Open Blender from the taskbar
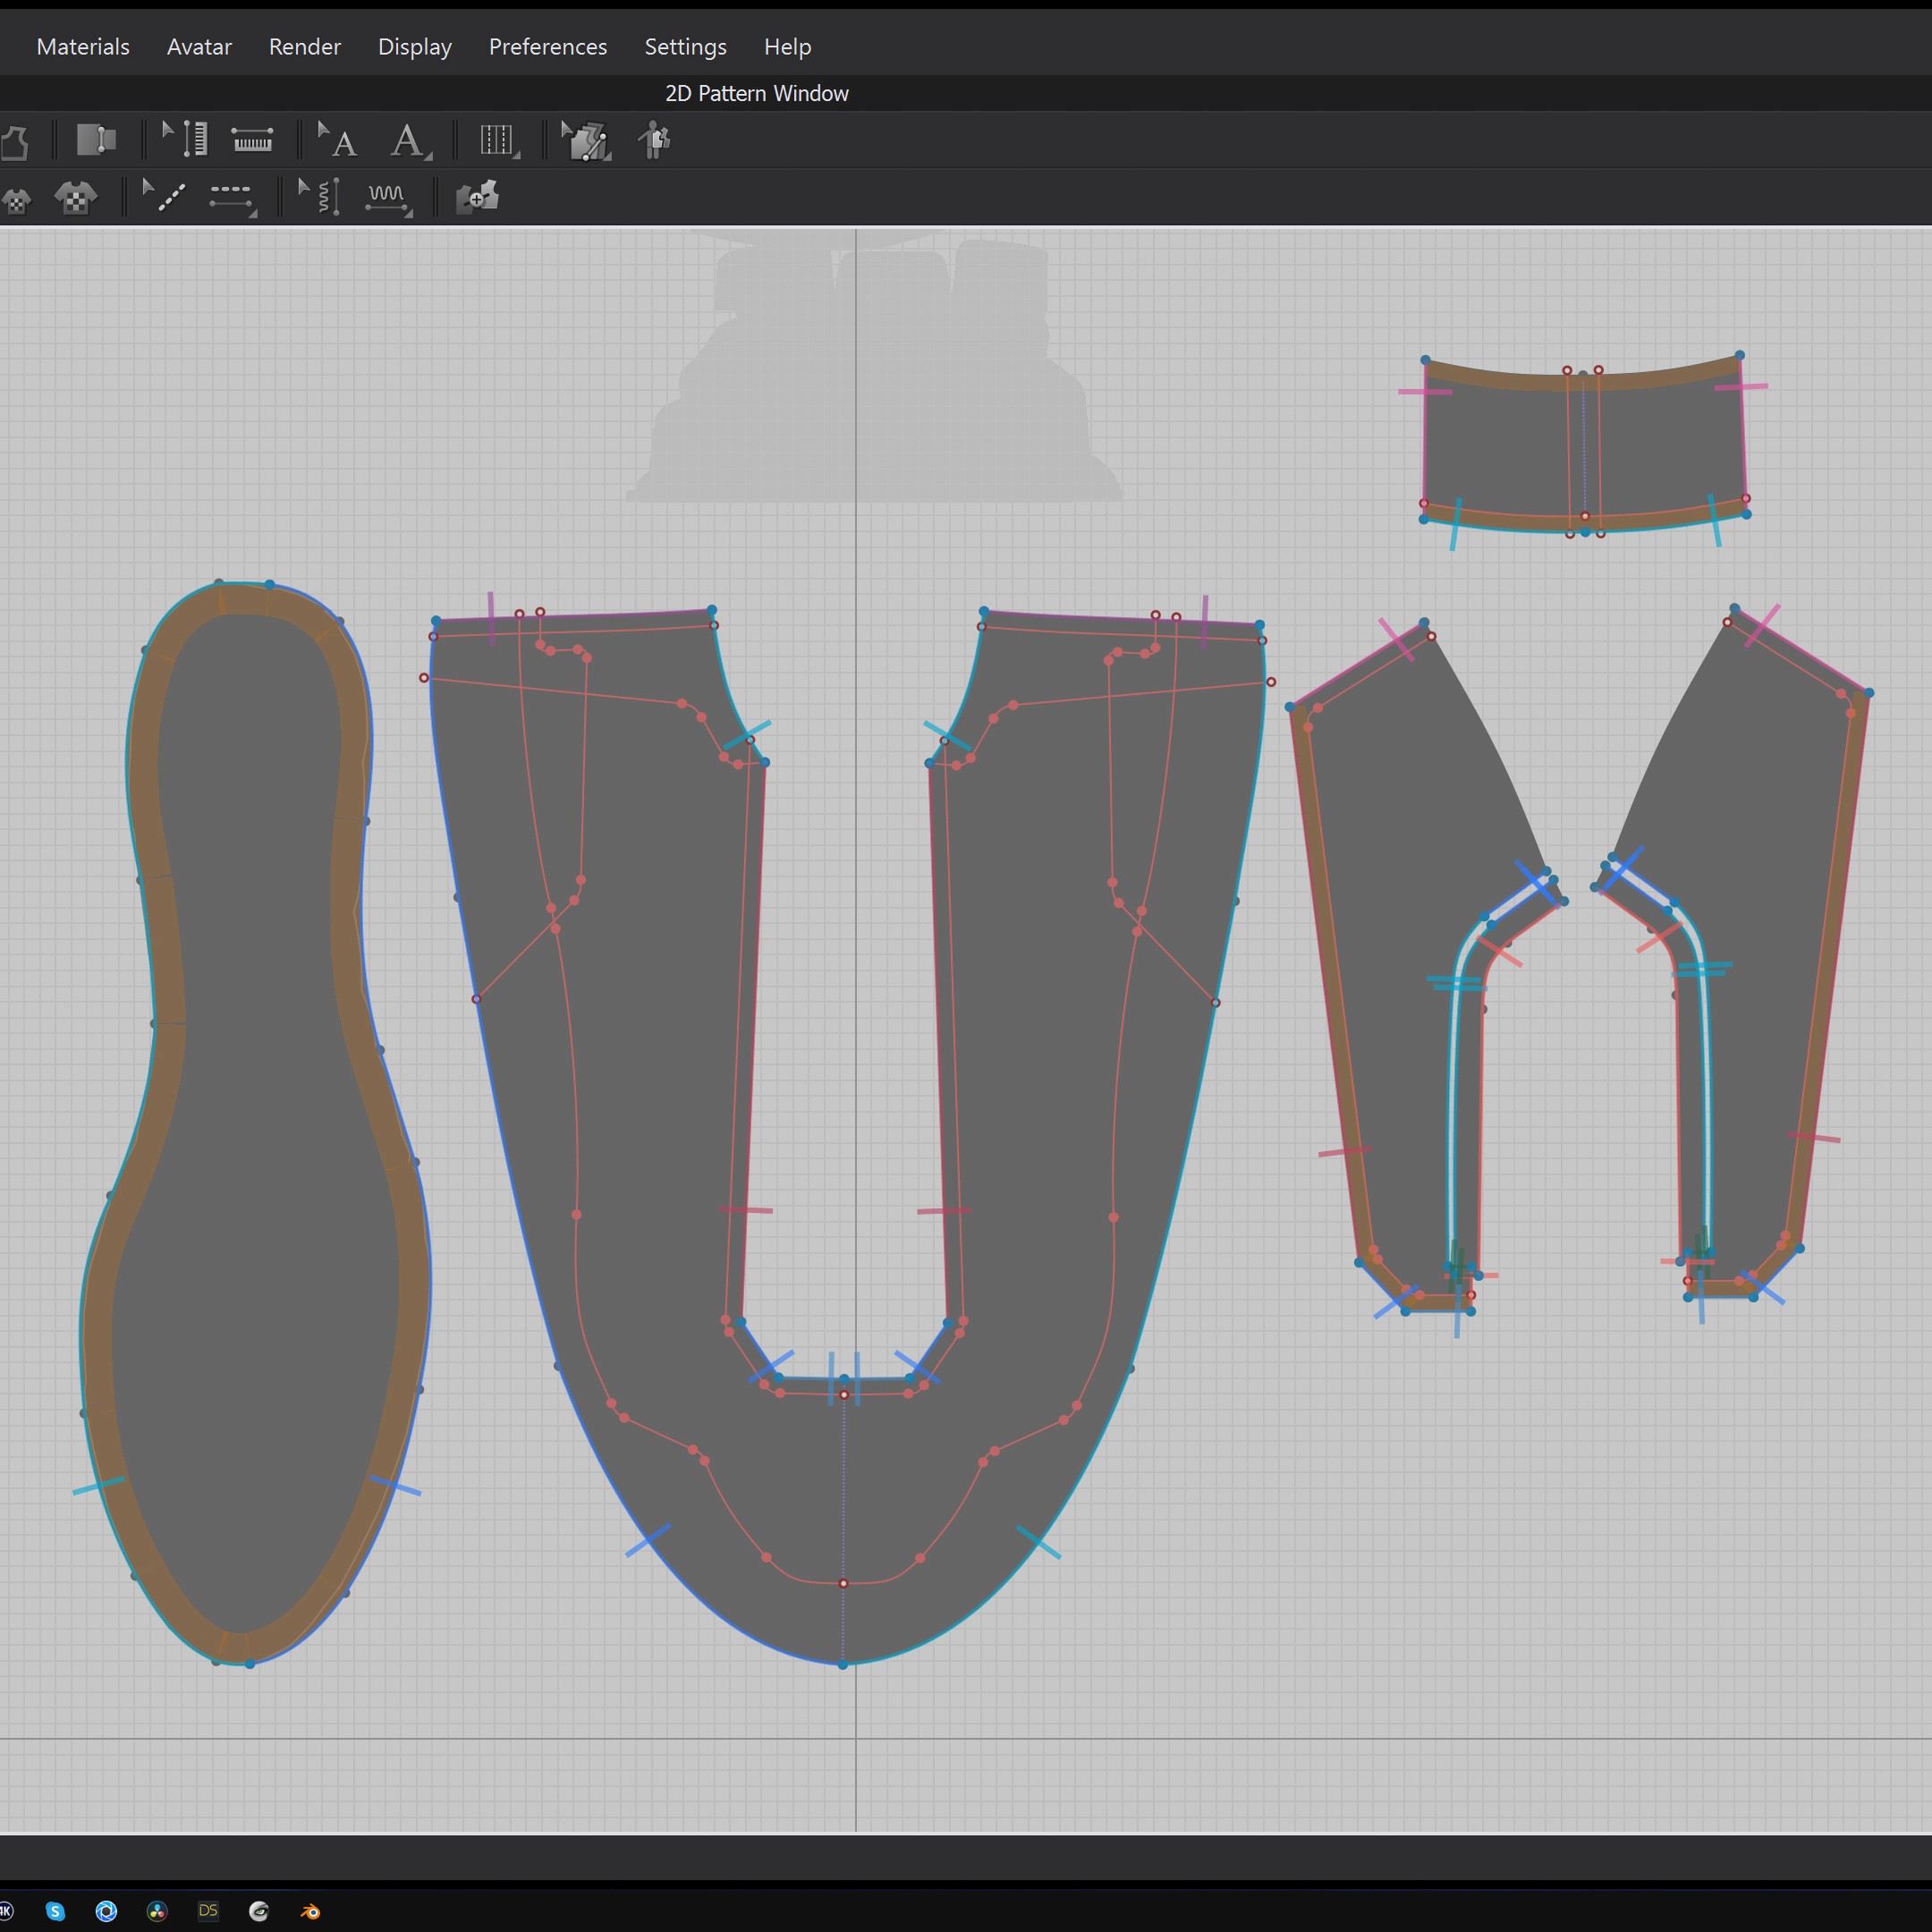 (310, 1911)
